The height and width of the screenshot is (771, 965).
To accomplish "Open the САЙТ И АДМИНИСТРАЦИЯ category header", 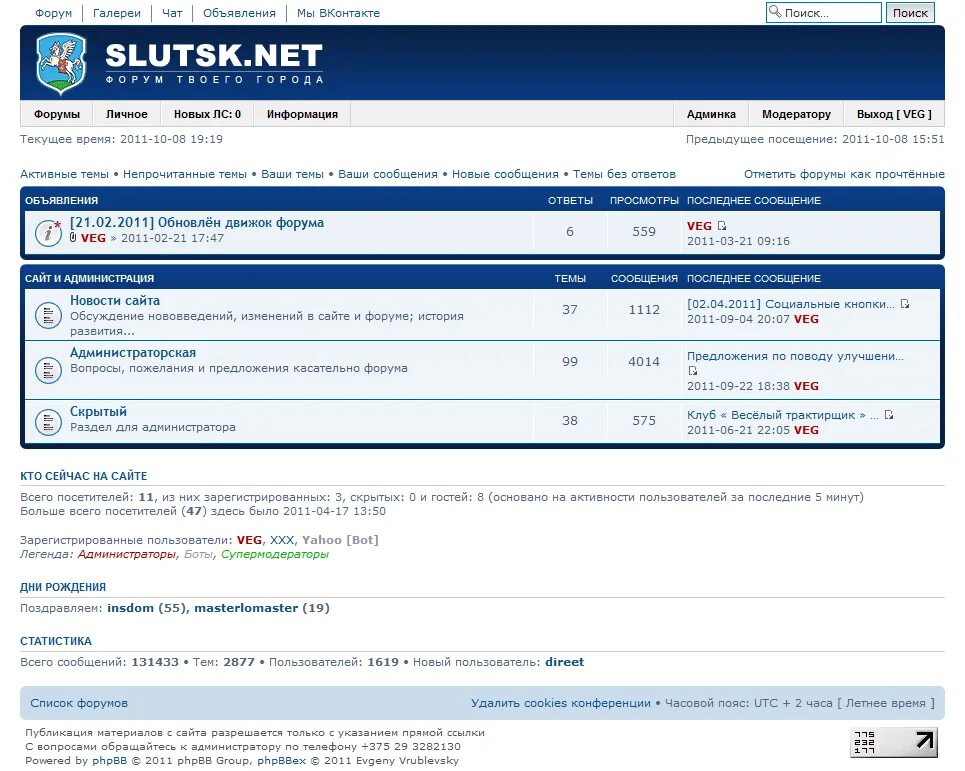I will point(89,278).
